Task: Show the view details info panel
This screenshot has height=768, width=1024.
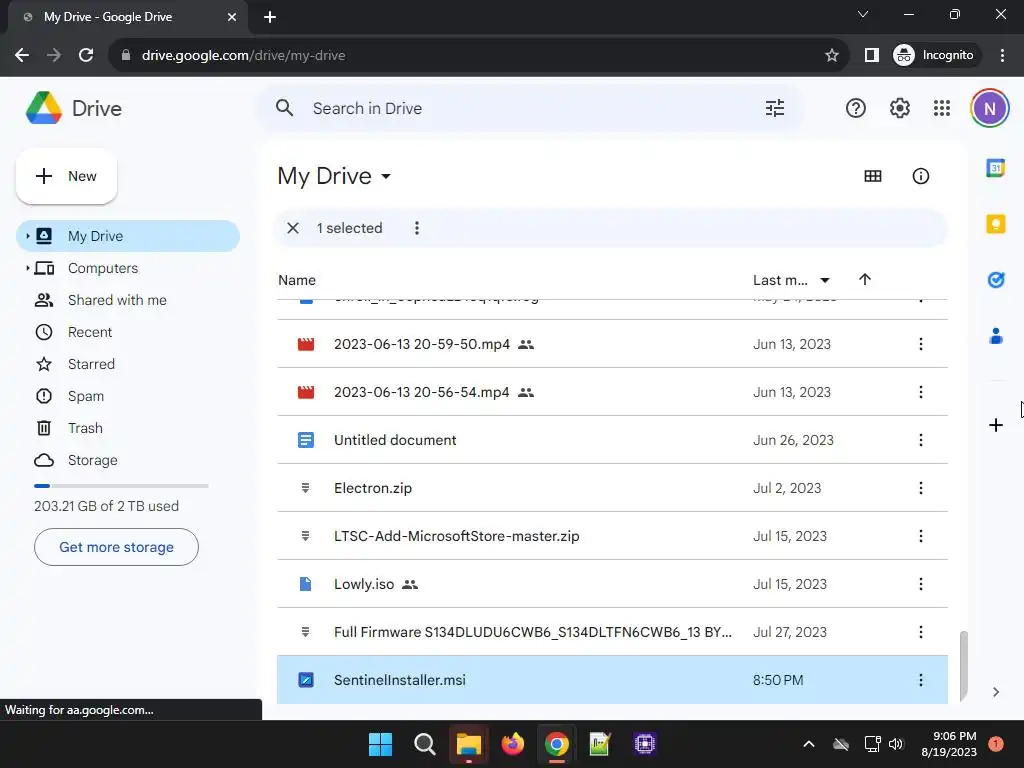Action: [x=920, y=176]
